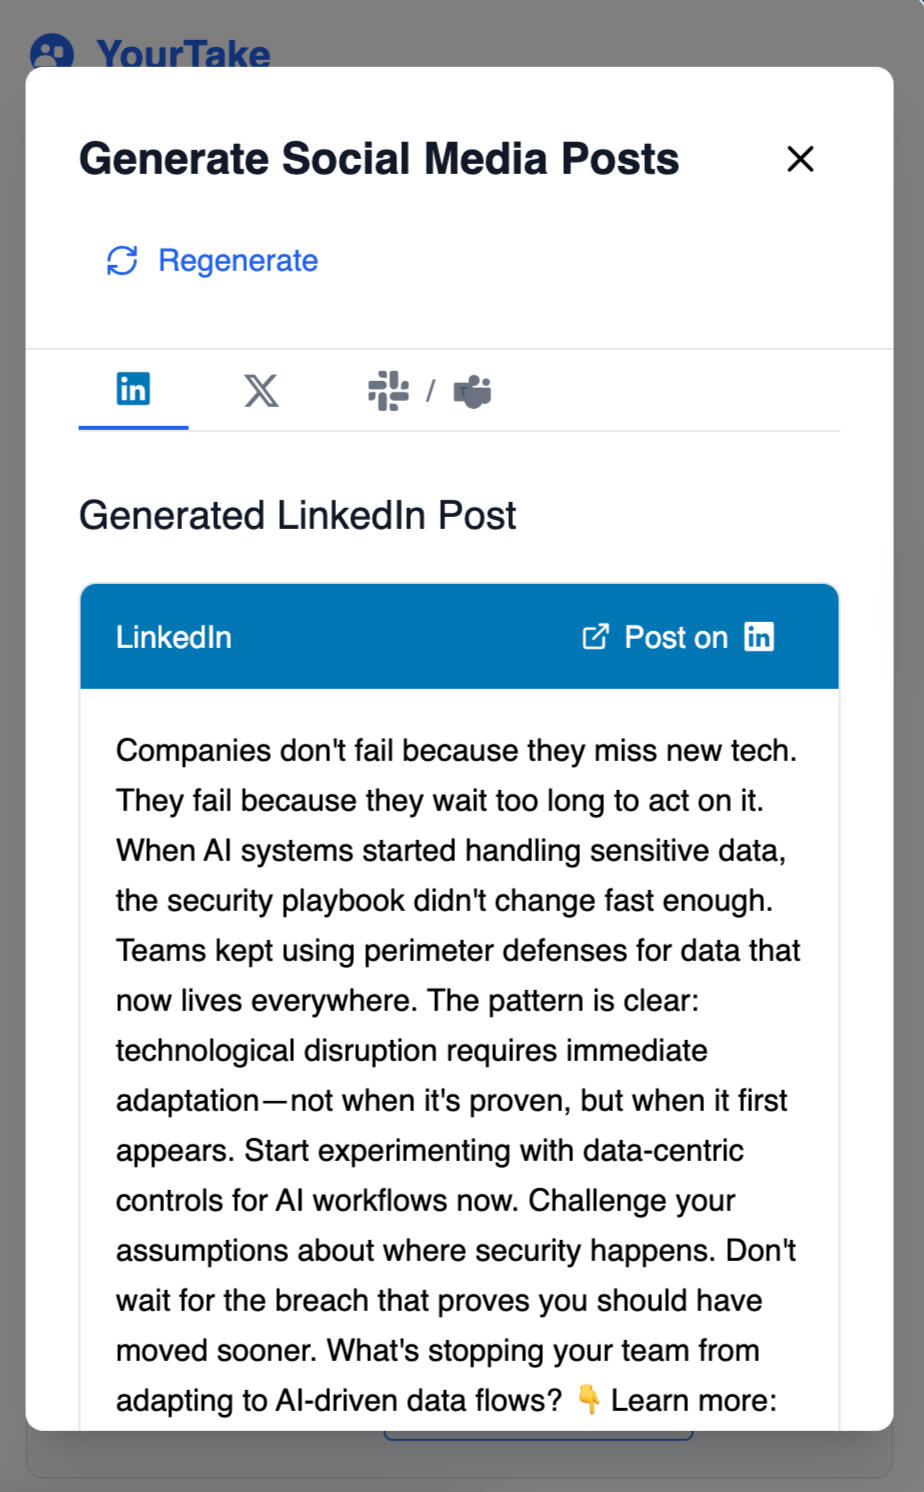Screen dimensions: 924x1492
Task: Close the Generate Social Media Posts dialog
Action: pyautogui.click(x=800, y=159)
